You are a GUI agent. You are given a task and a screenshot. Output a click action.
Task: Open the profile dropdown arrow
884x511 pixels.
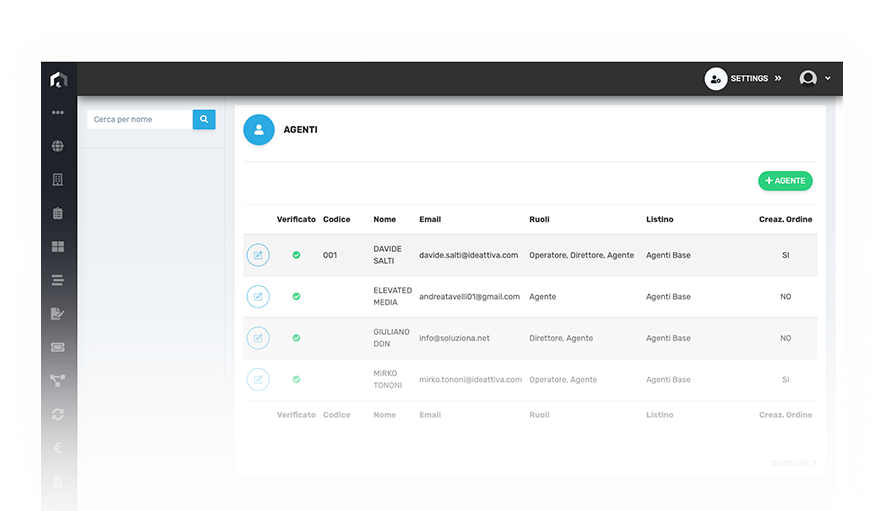828,78
